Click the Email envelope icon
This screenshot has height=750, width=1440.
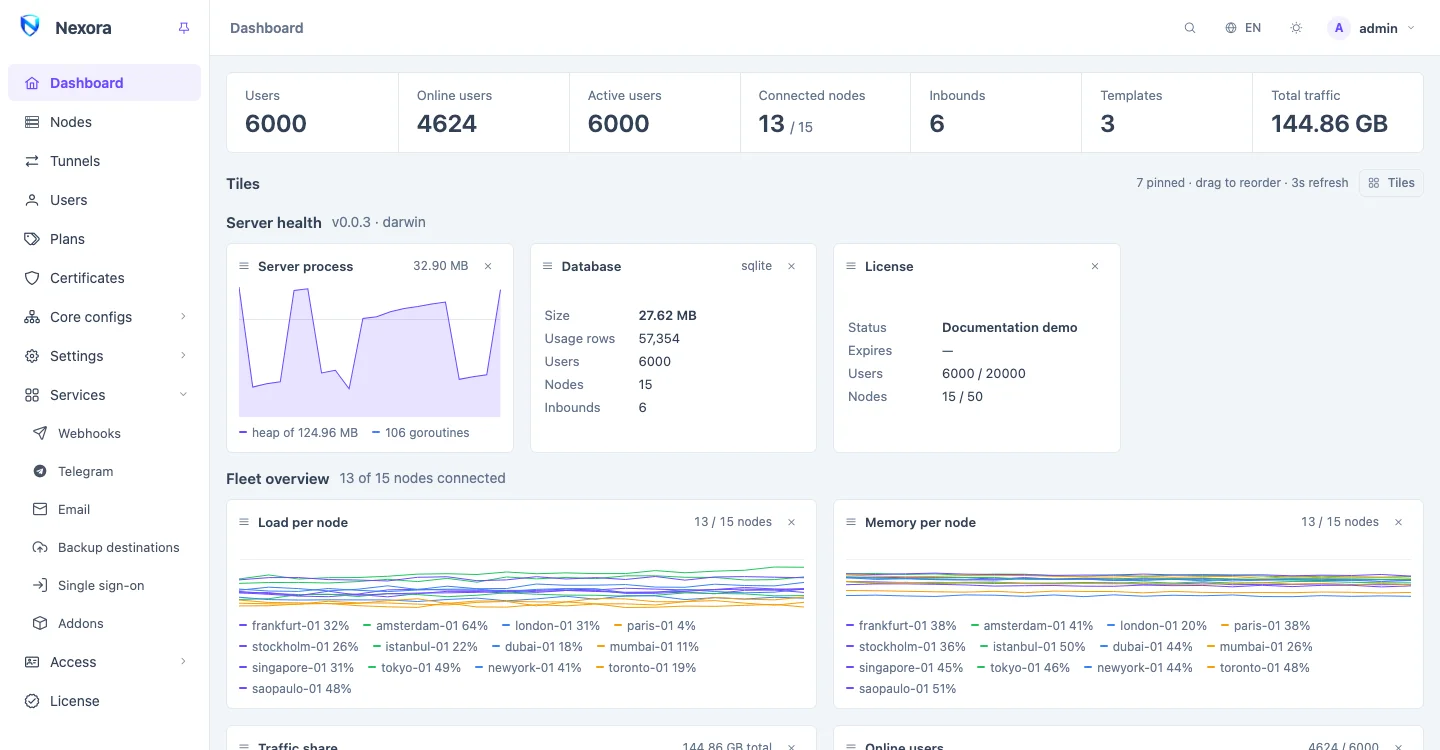[40, 509]
